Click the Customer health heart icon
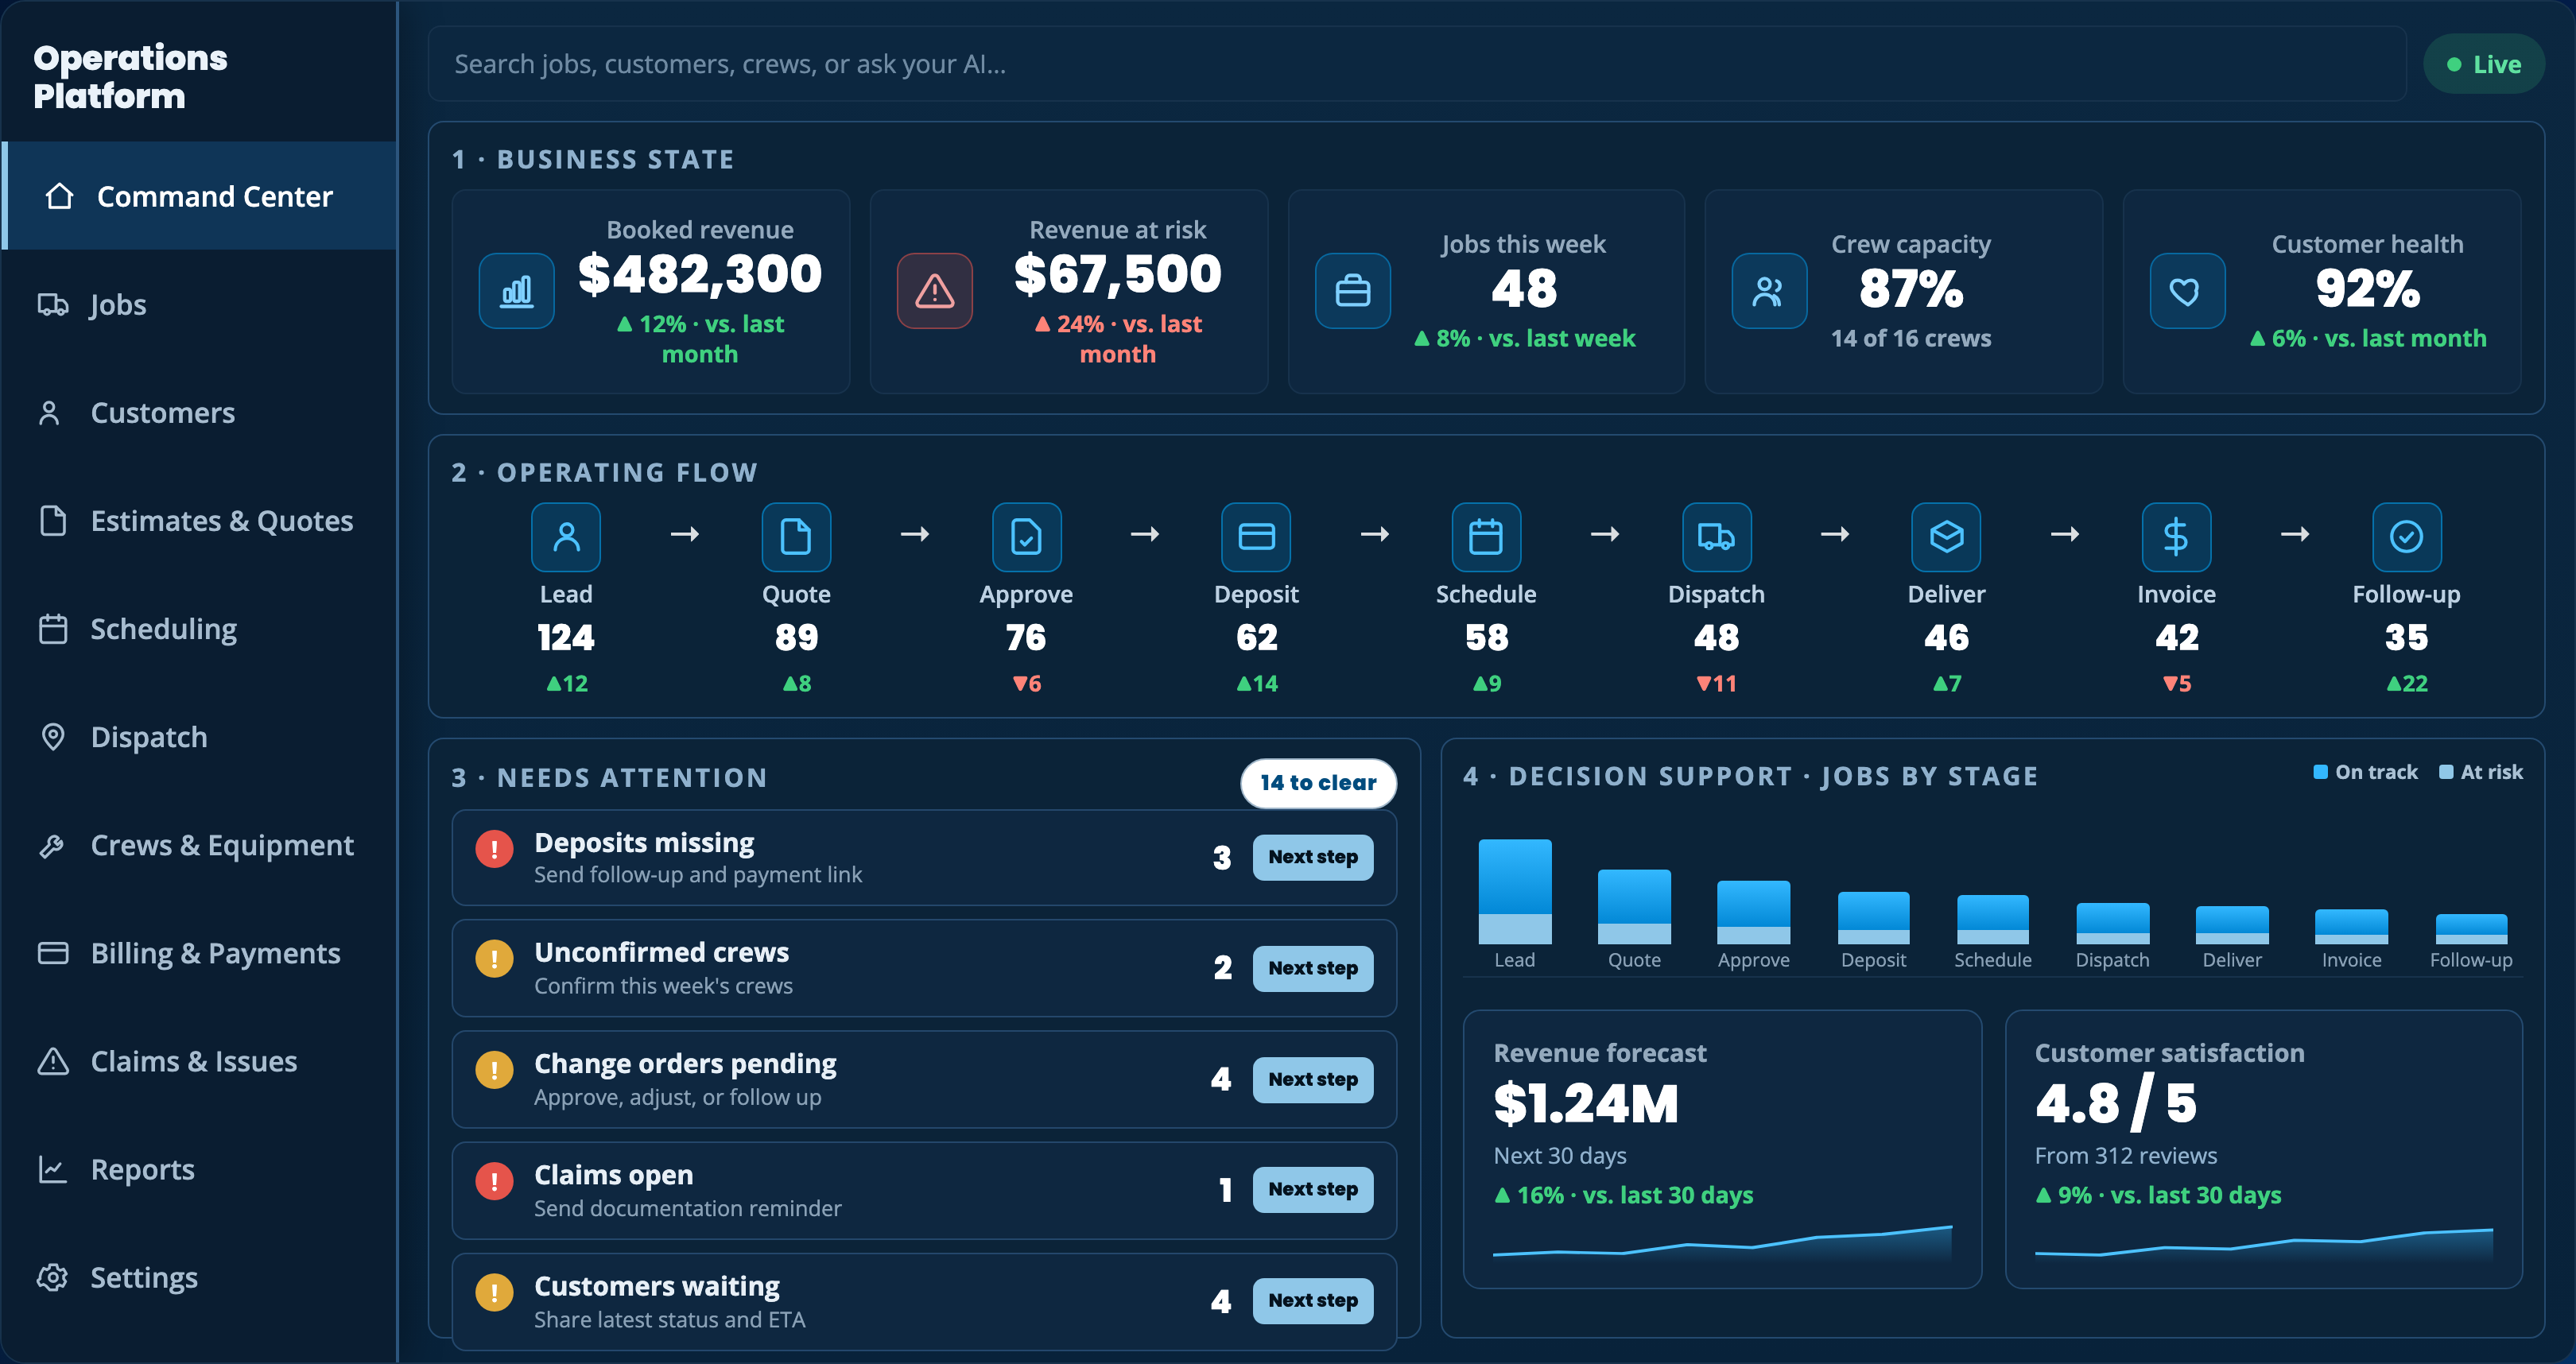 pyautogui.click(x=2187, y=291)
